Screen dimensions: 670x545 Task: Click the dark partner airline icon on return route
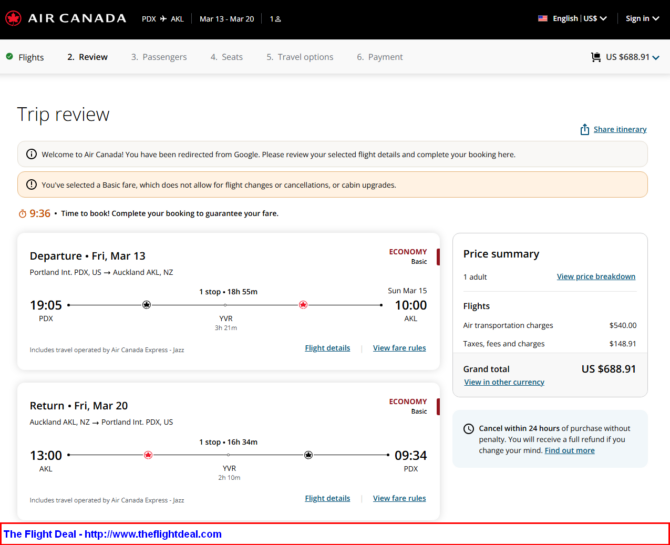pyautogui.click(x=309, y=455)
